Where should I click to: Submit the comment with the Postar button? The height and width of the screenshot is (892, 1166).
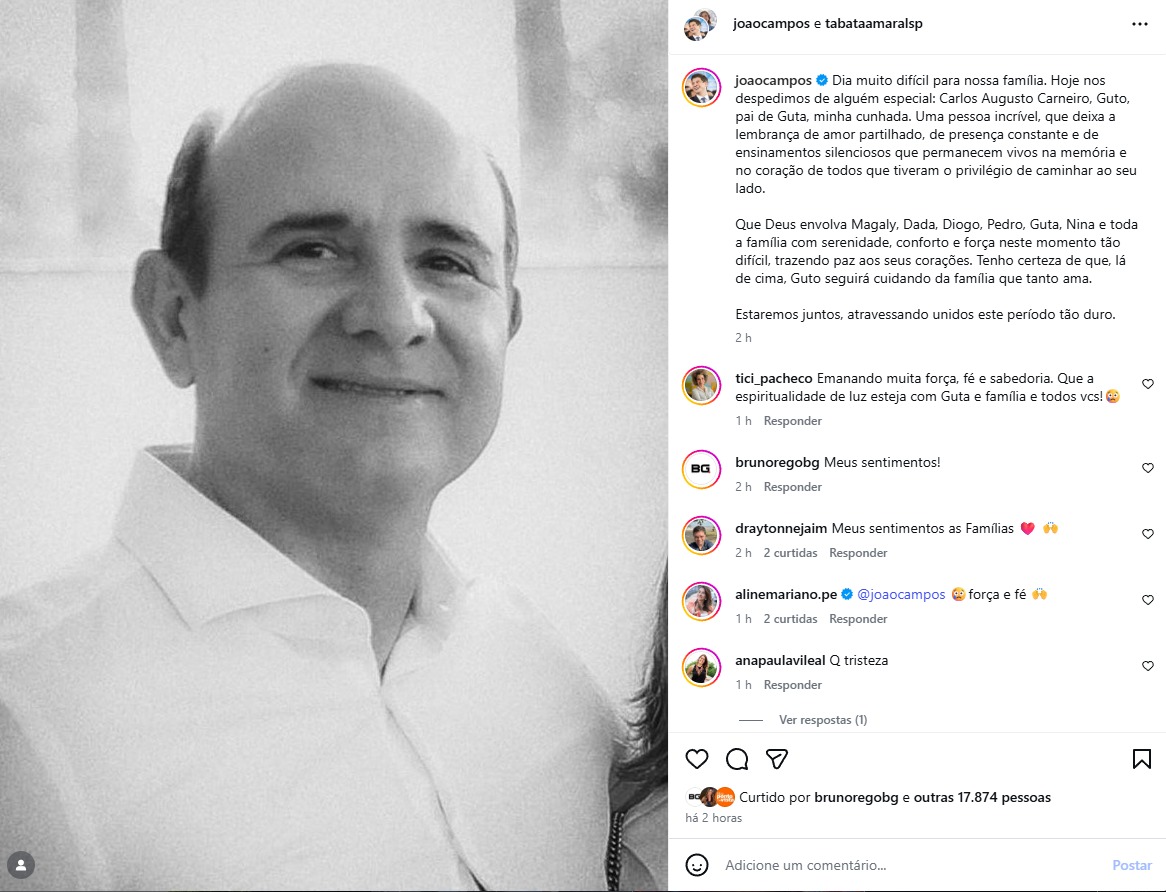pos(1132,865)
